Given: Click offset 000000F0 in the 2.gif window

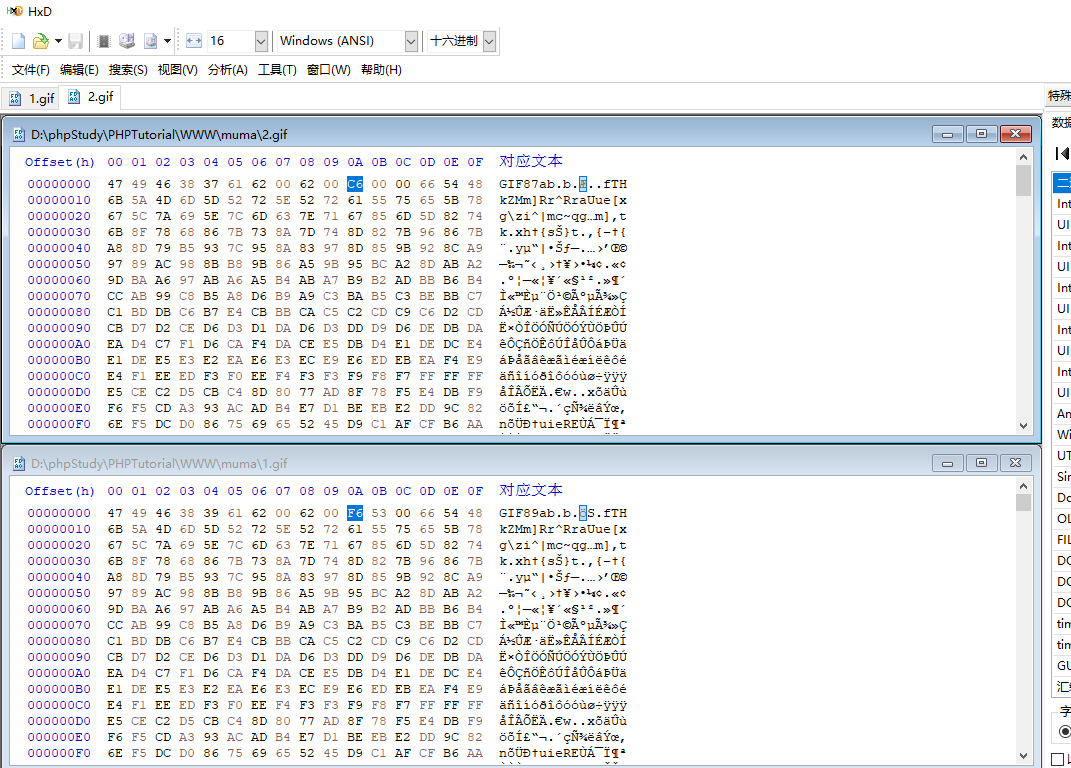Looking at the screenshot, I should [59, 424].
